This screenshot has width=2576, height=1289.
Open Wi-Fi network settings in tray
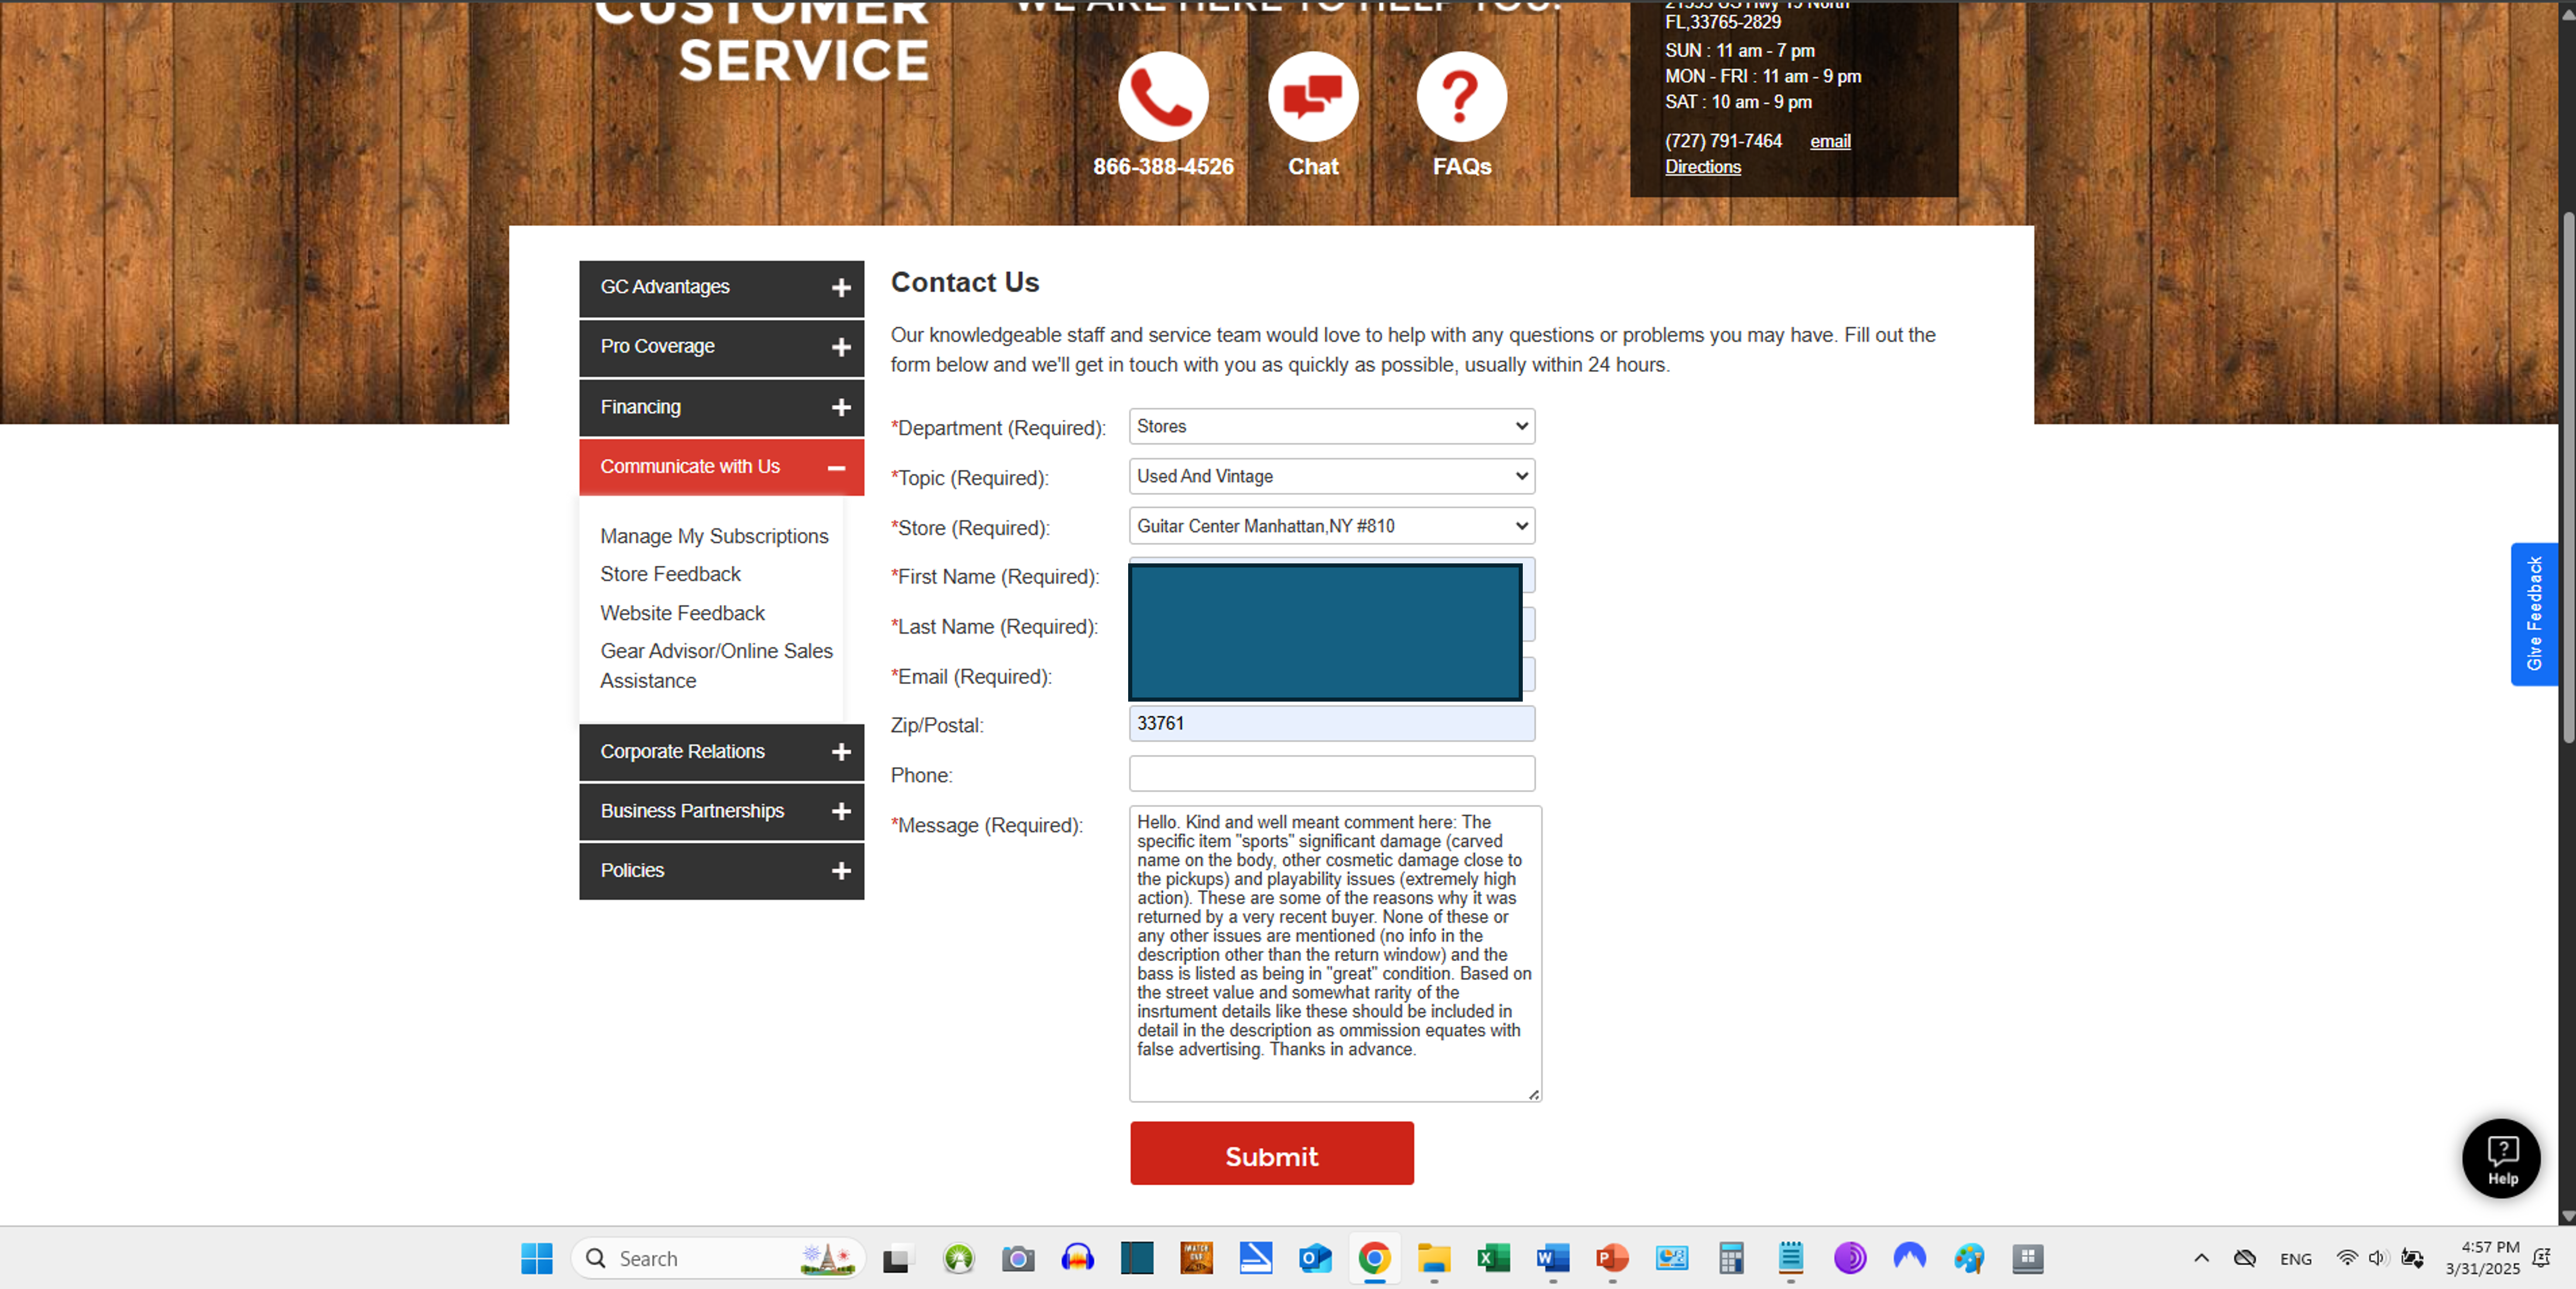(x=2346, y=1258)
